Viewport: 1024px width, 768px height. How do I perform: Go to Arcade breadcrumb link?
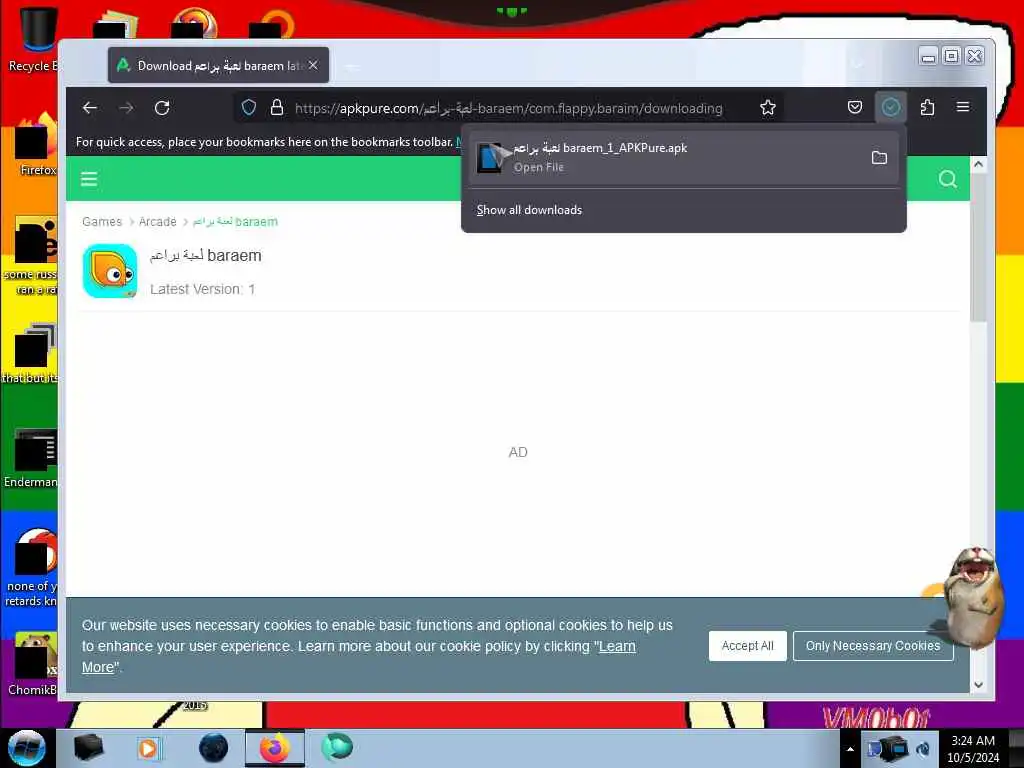pos(157,221)
